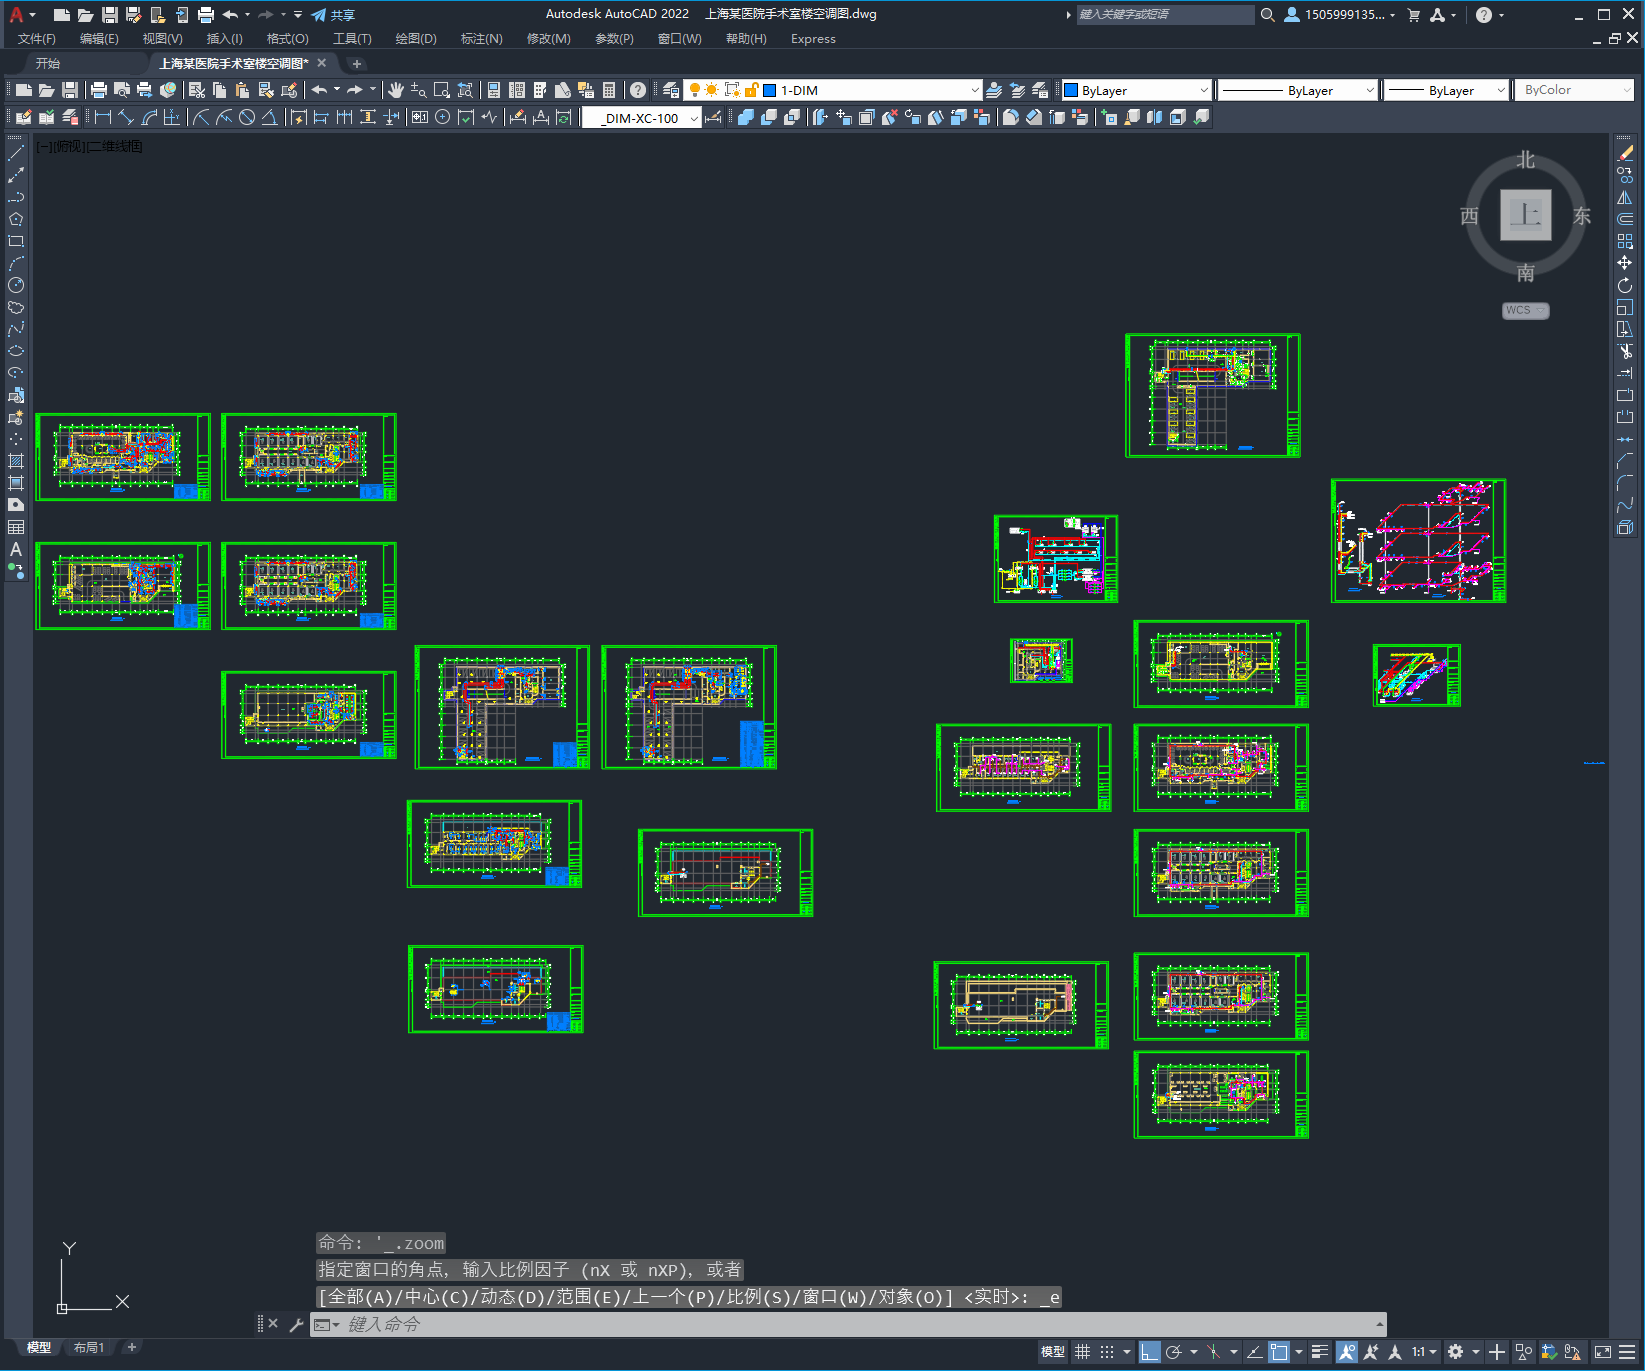
Task: Toggle Ortho mode in status bar
Action: tap(1150, 1352)
